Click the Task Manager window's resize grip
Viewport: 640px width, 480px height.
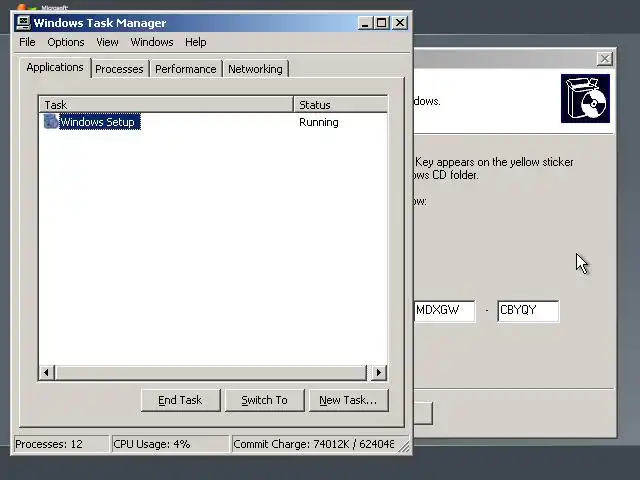pos(404,447)
